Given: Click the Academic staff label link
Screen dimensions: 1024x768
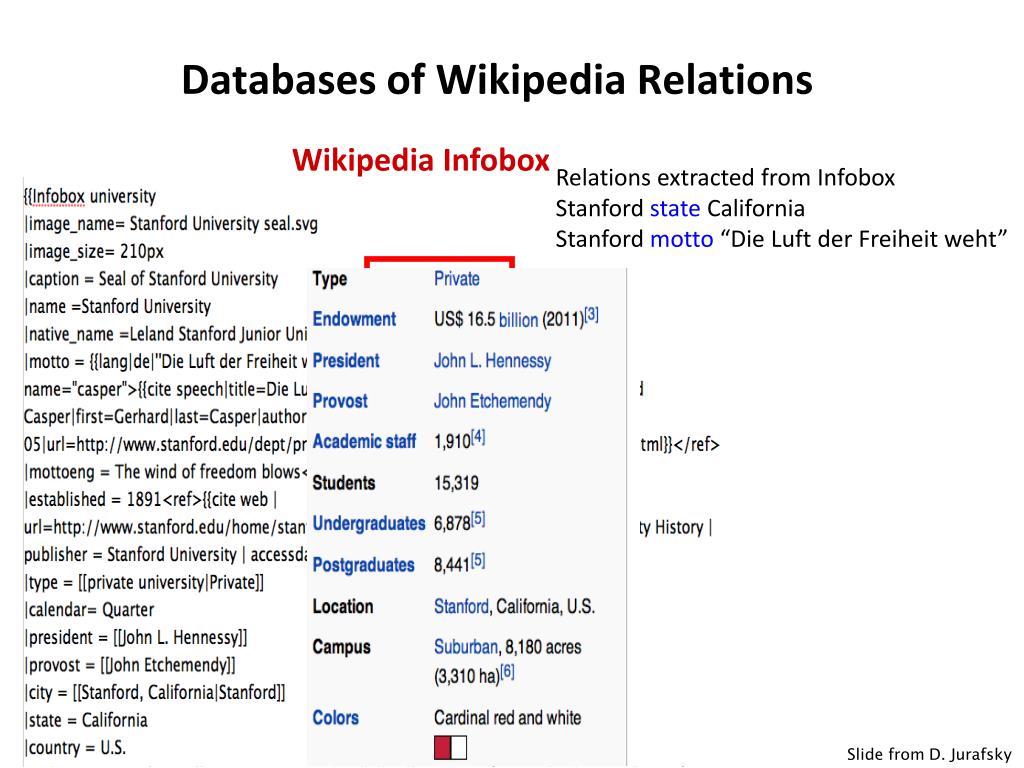Looking at the screenshot, I should click(364, 442).
